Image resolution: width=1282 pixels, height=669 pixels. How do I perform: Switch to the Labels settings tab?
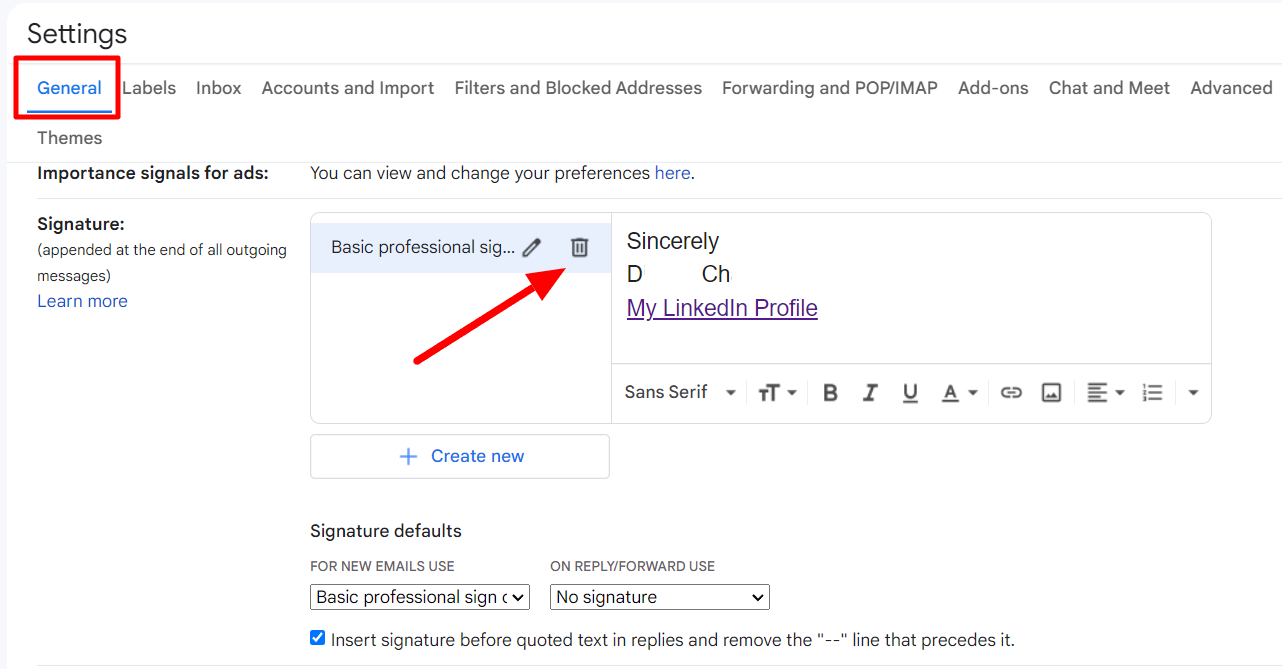(149, 88)
